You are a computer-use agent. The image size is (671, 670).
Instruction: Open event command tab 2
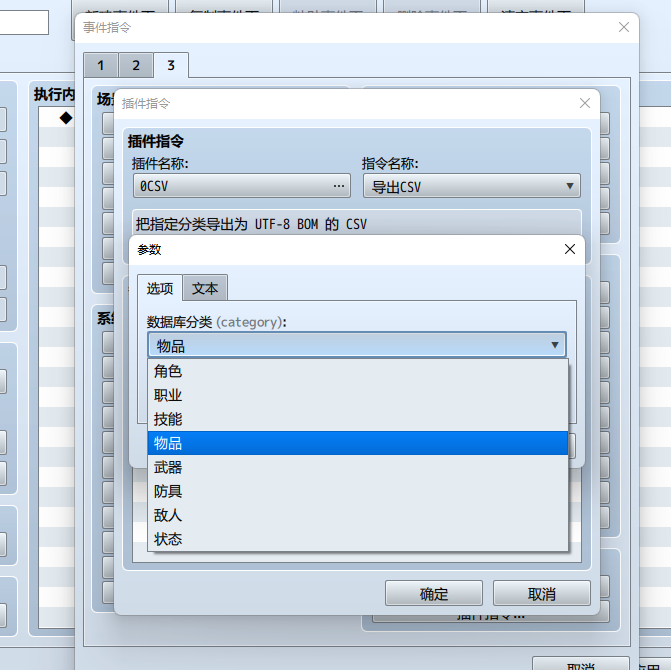tap(136, 65)
